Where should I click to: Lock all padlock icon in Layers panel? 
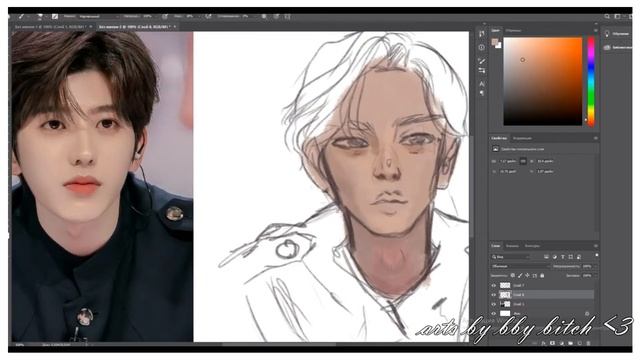coord(542,276)
